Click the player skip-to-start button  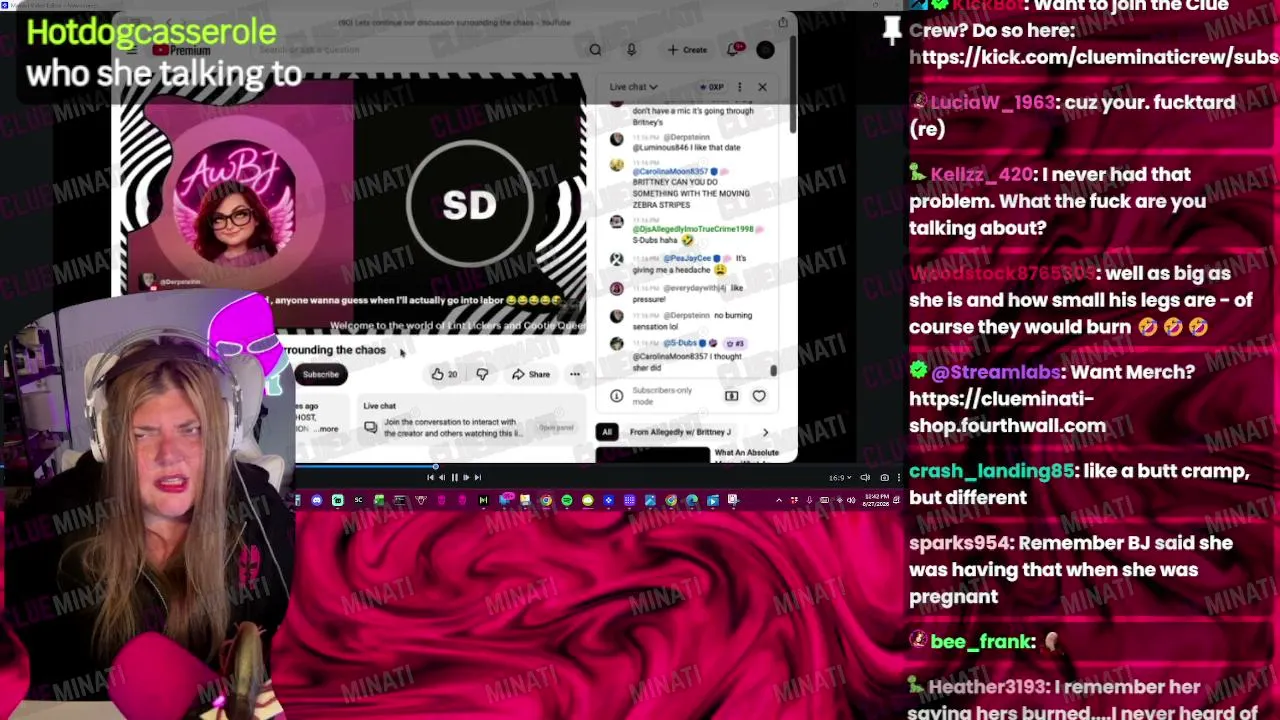431,478
